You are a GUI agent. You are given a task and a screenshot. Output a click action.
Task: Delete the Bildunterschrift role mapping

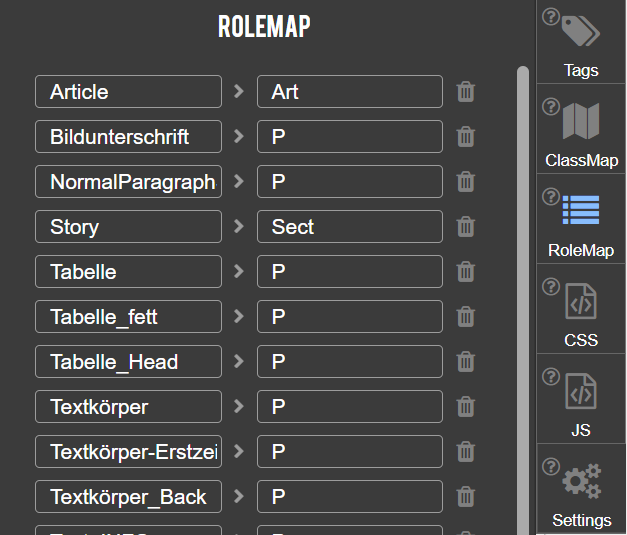466,137
